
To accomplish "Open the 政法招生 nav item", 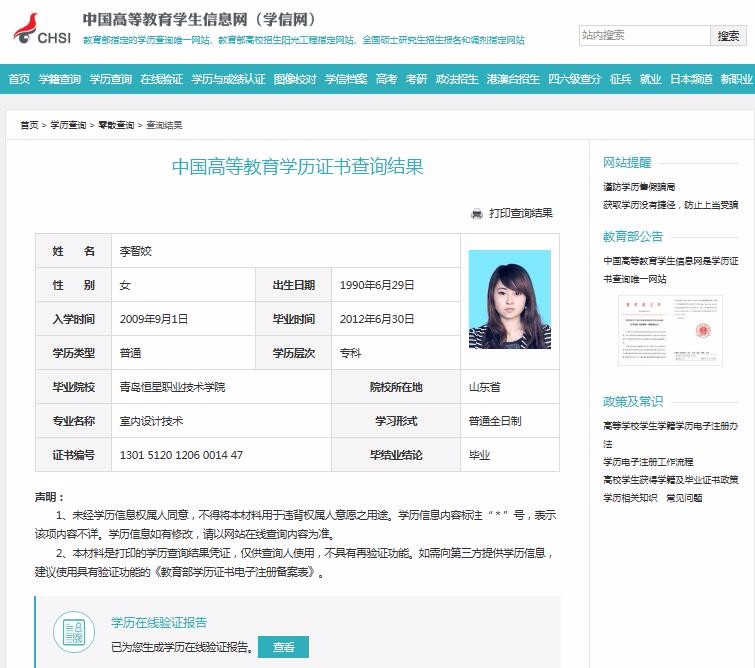I will point(457,79).
